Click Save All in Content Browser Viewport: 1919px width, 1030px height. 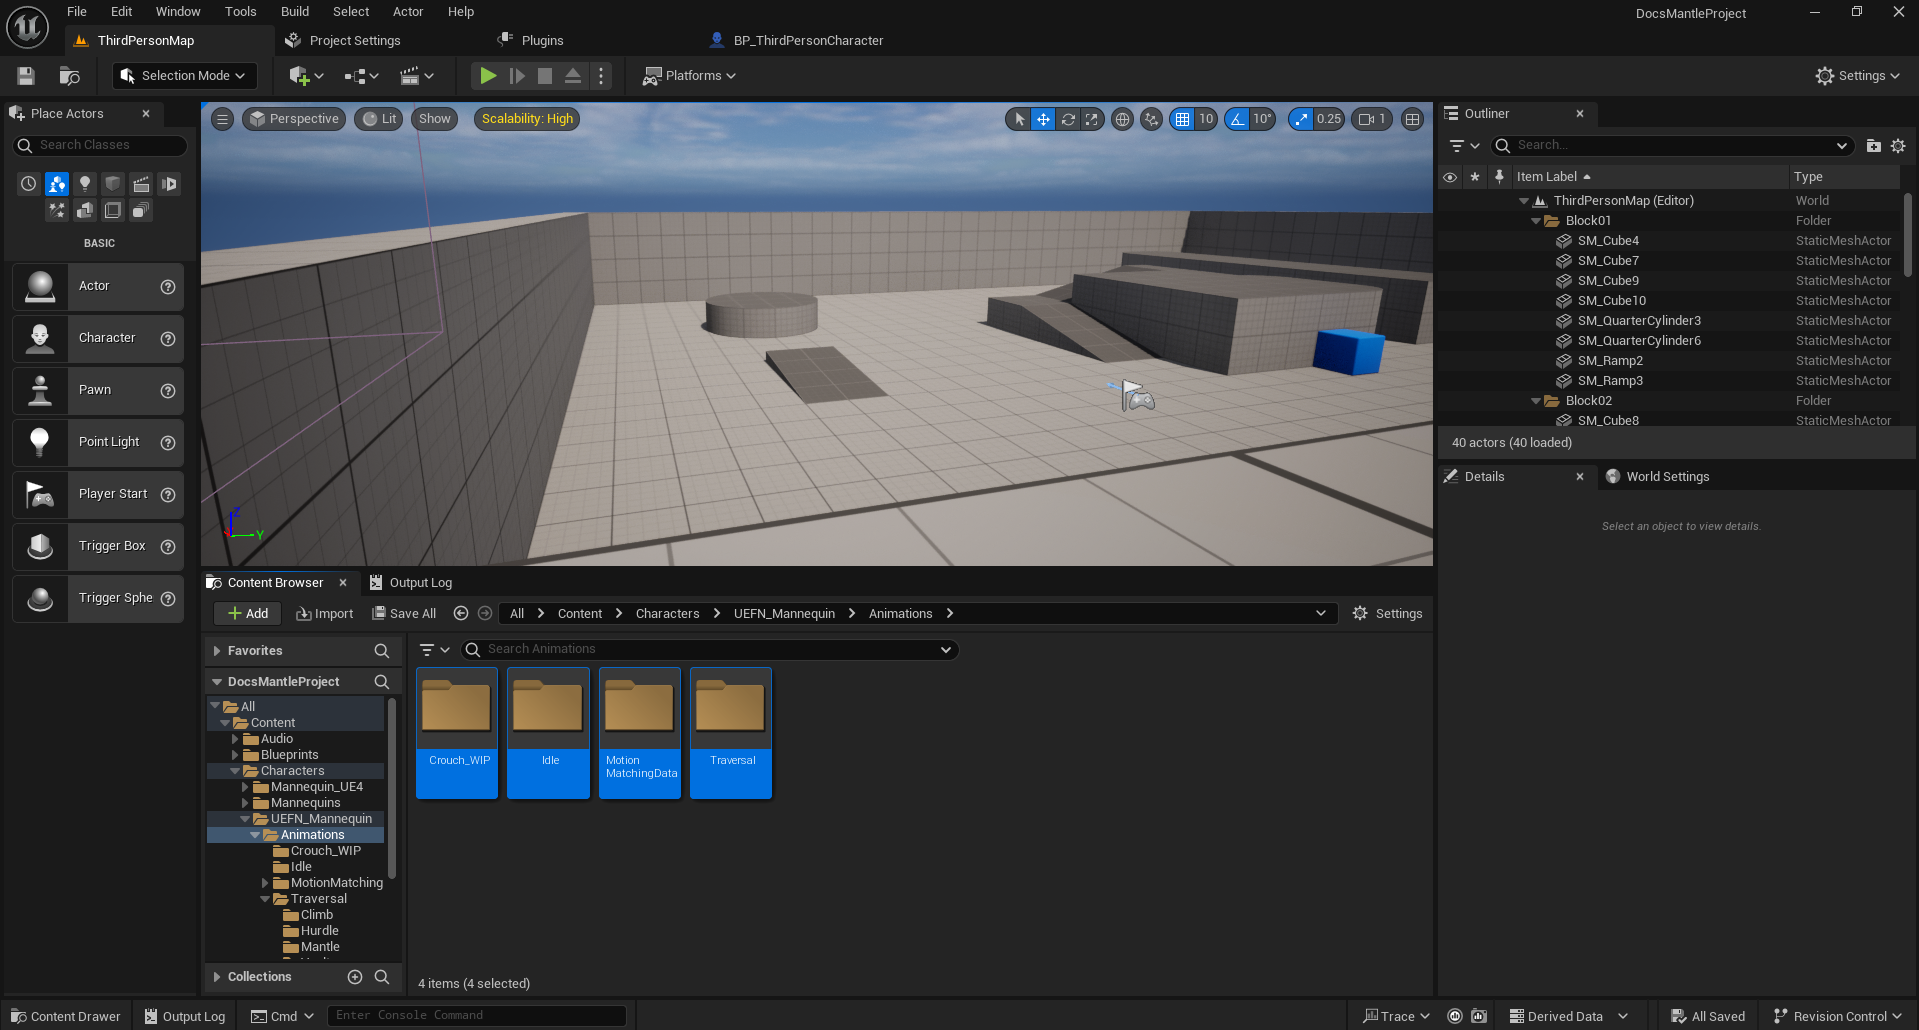pos(404,614)
